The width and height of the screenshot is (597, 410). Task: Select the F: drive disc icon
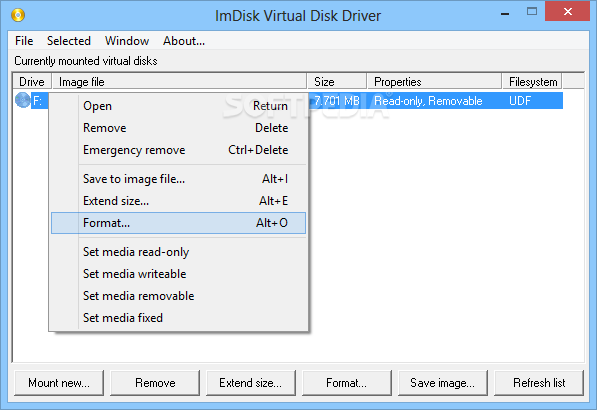pos(23,100)
